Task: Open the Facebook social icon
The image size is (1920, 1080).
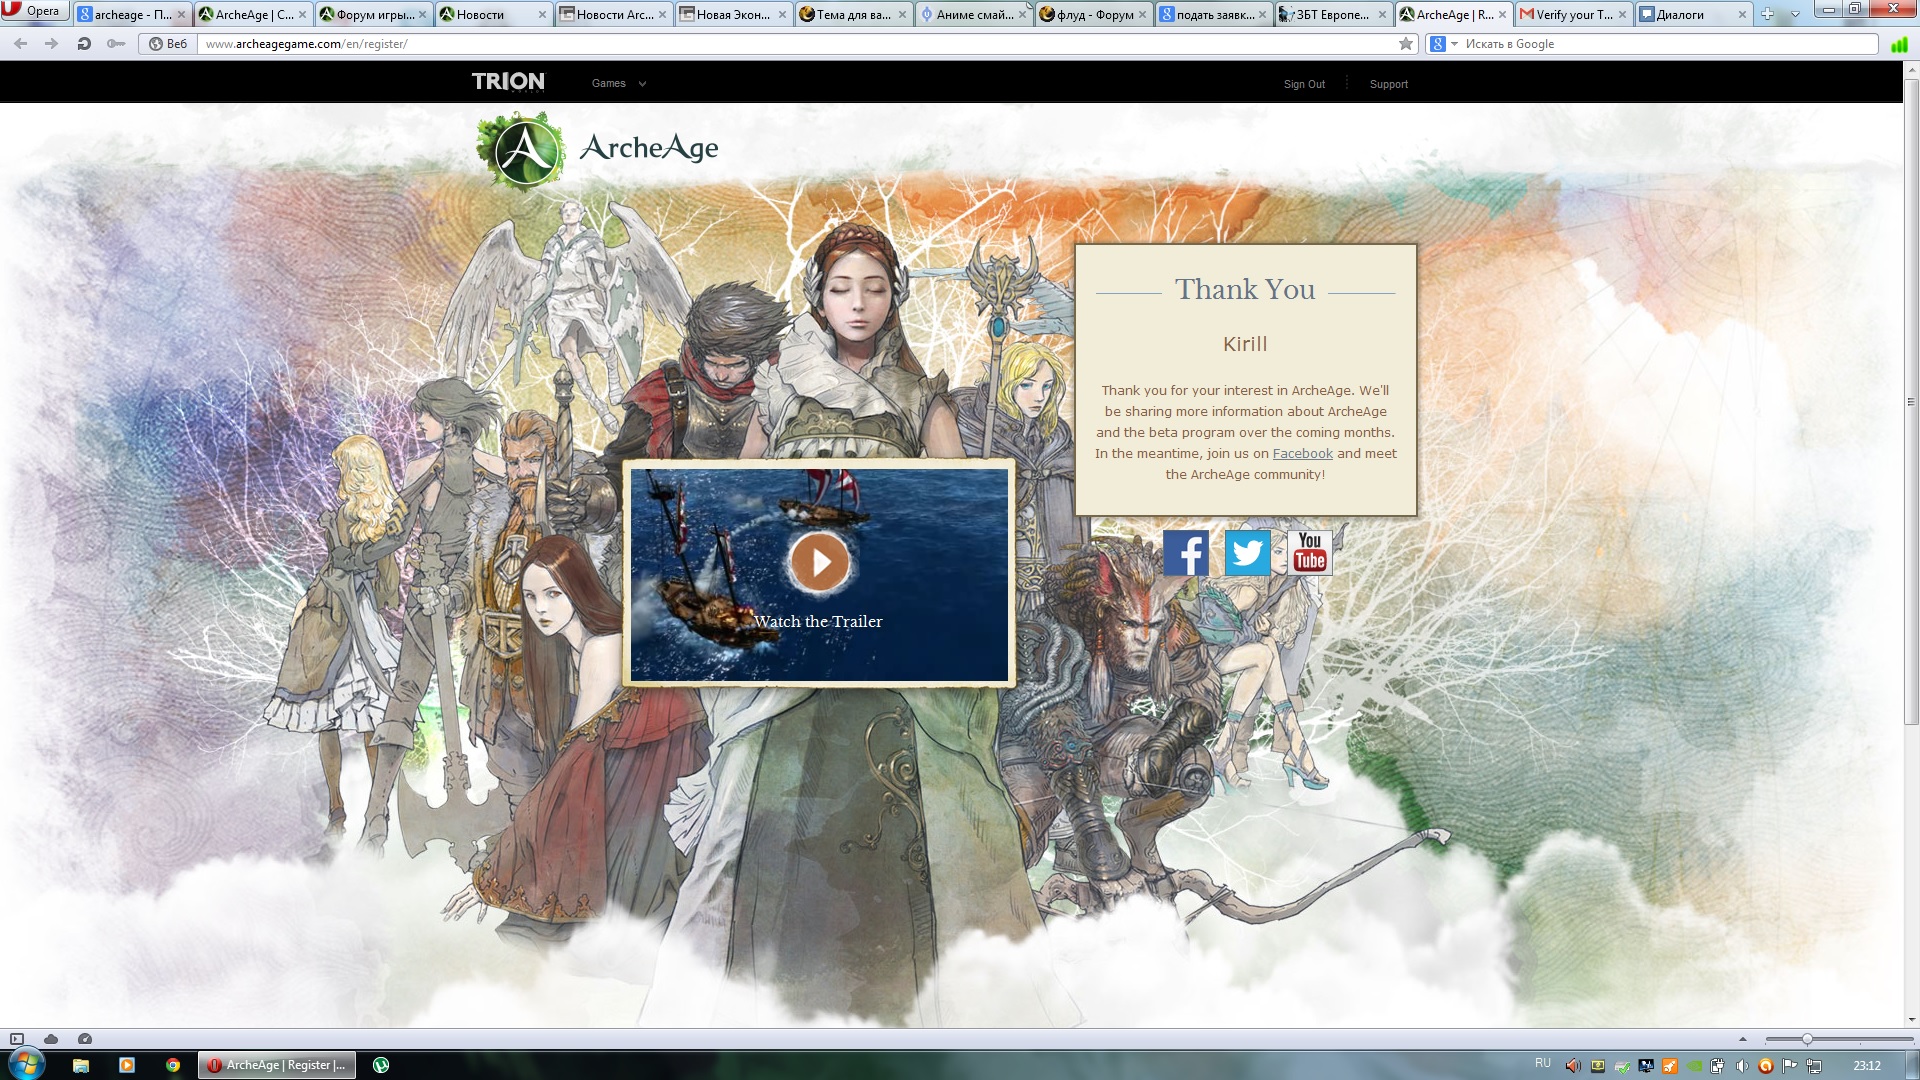Action: click(x=1184, y=553)
